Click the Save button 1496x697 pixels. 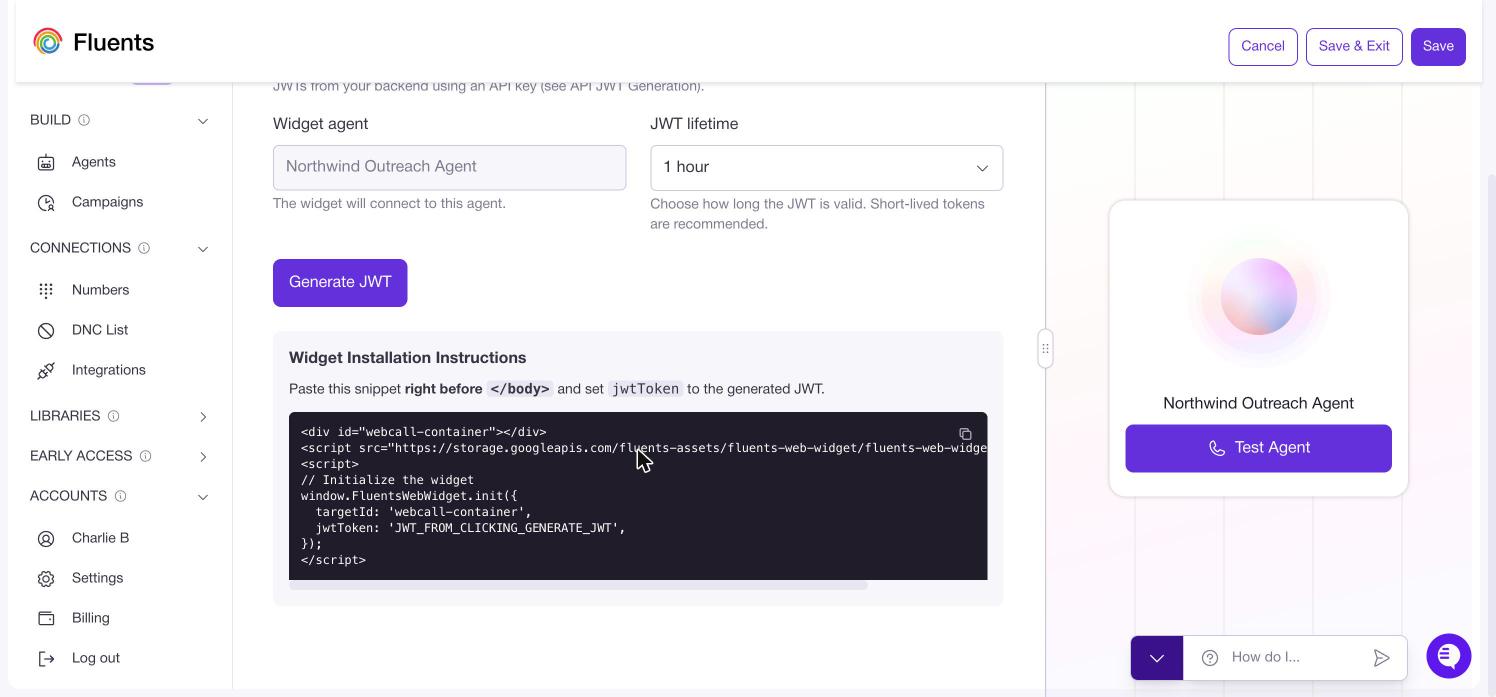(1438, 46)
